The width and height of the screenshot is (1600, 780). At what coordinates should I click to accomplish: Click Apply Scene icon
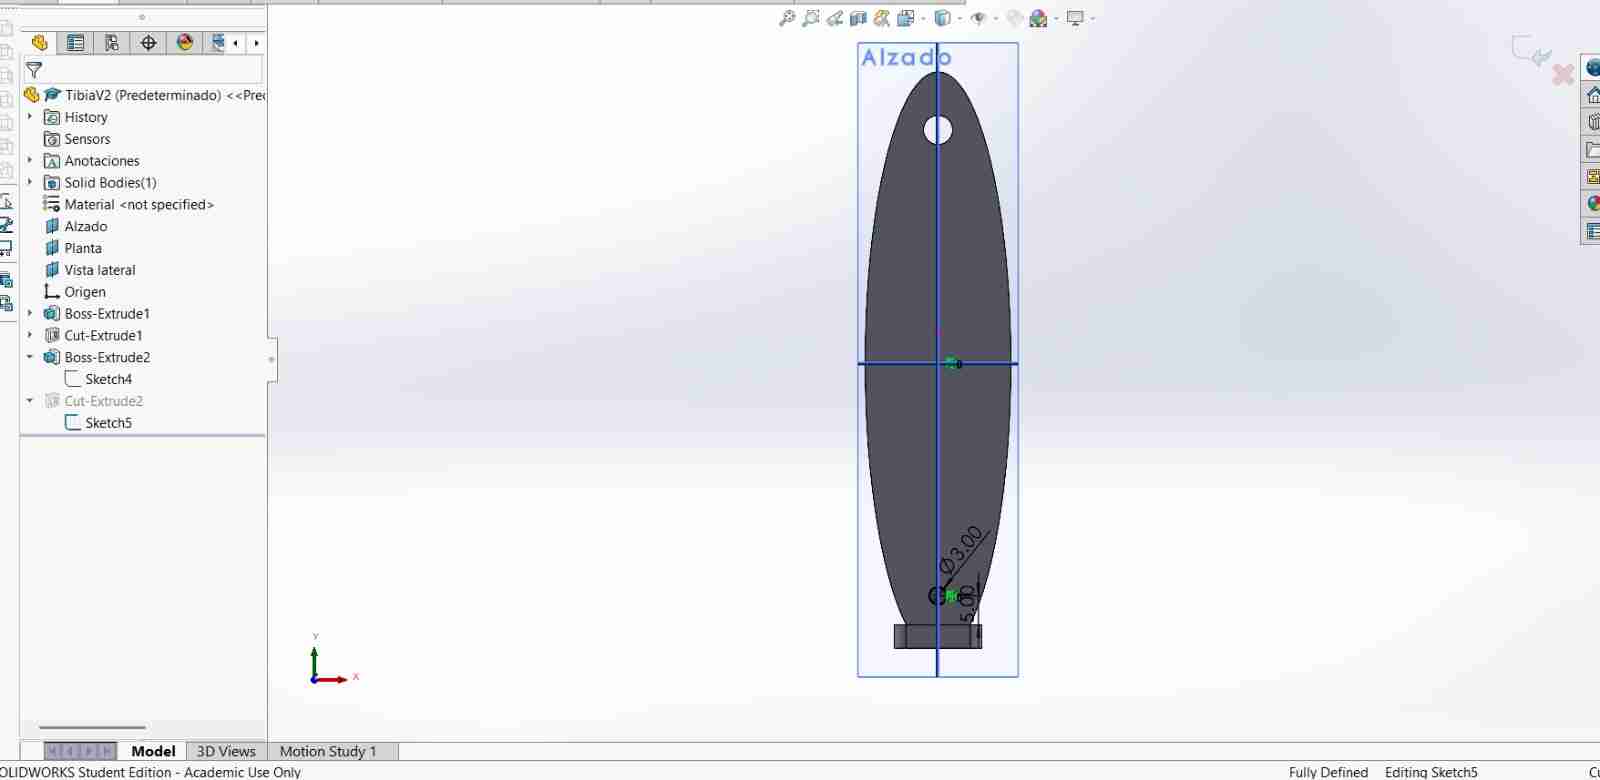click(1038, 18)
